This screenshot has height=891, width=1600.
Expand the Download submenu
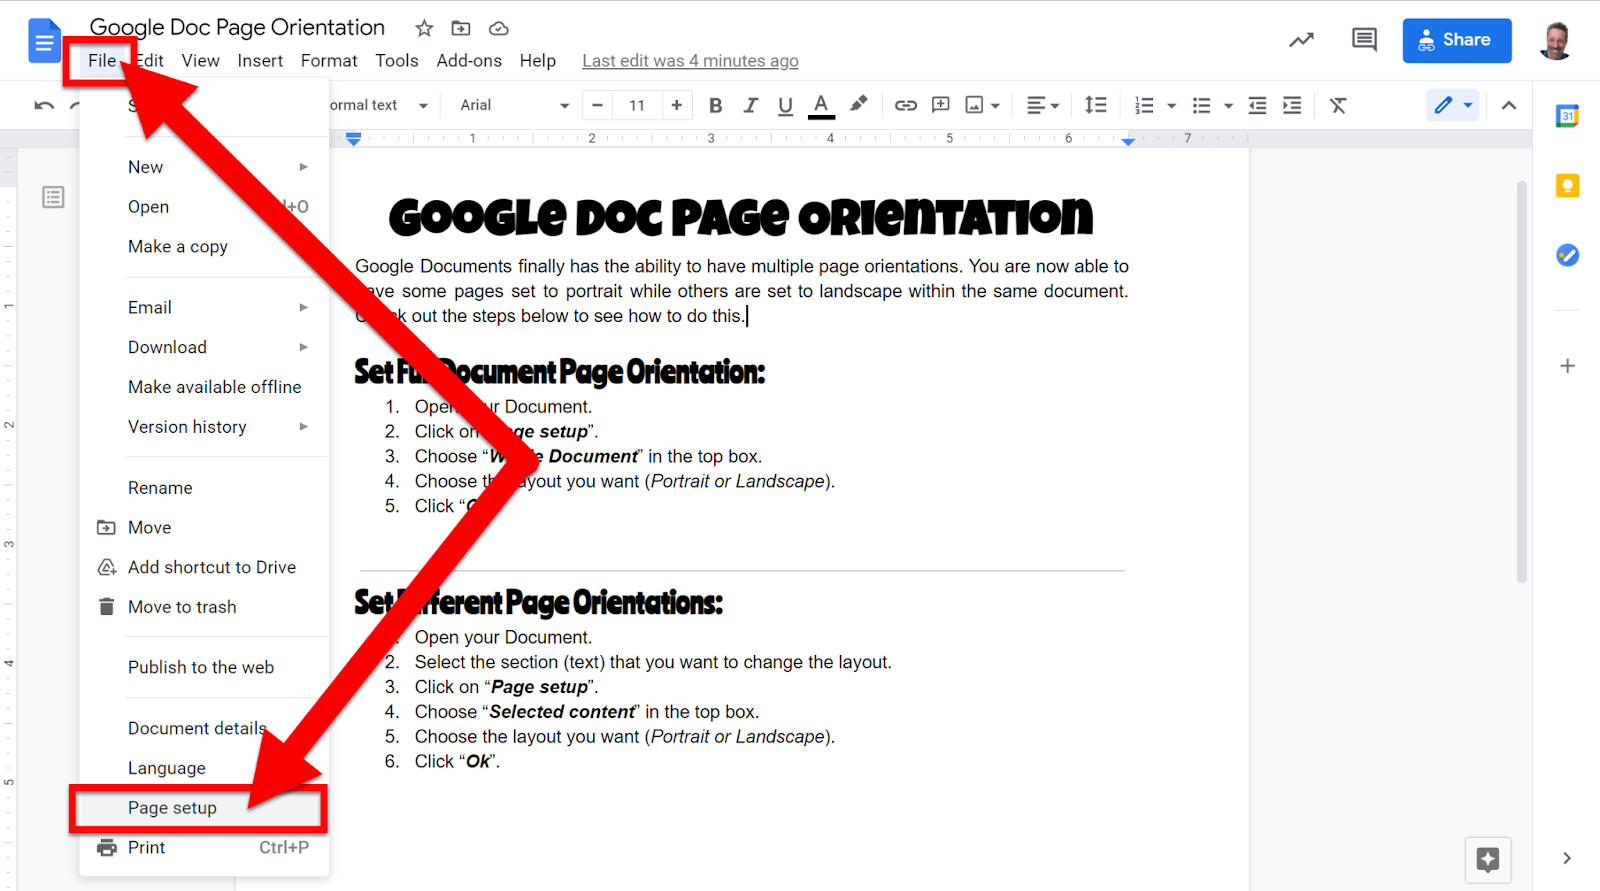[204, 347]
